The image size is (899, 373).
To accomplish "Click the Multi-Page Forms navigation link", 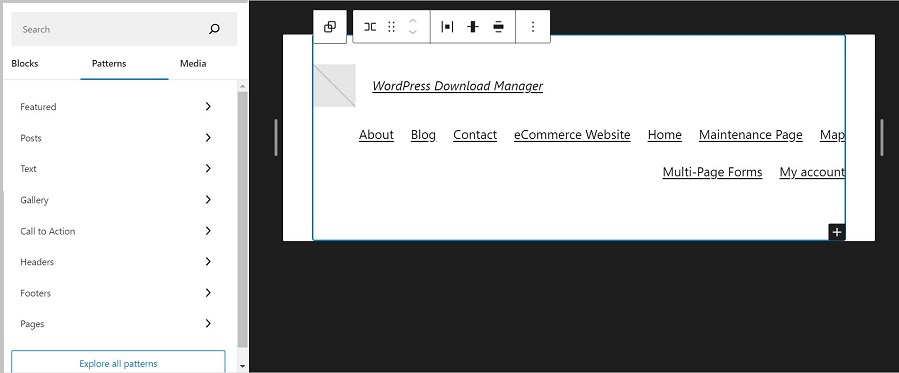I will (712, 172).
